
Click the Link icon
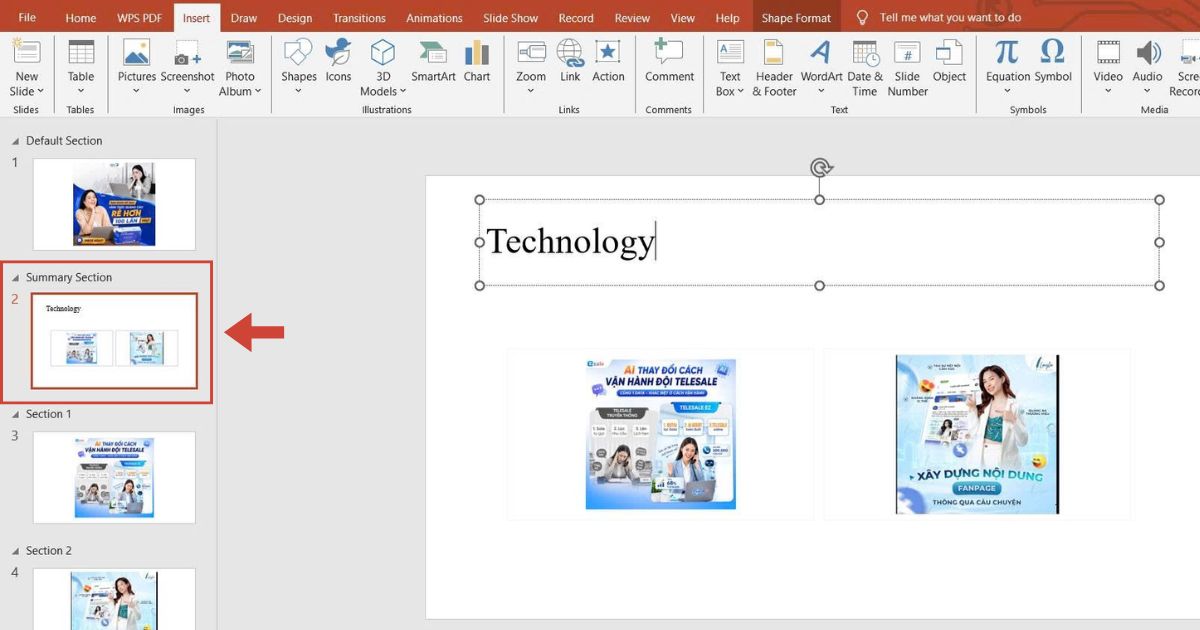[570, 52]
